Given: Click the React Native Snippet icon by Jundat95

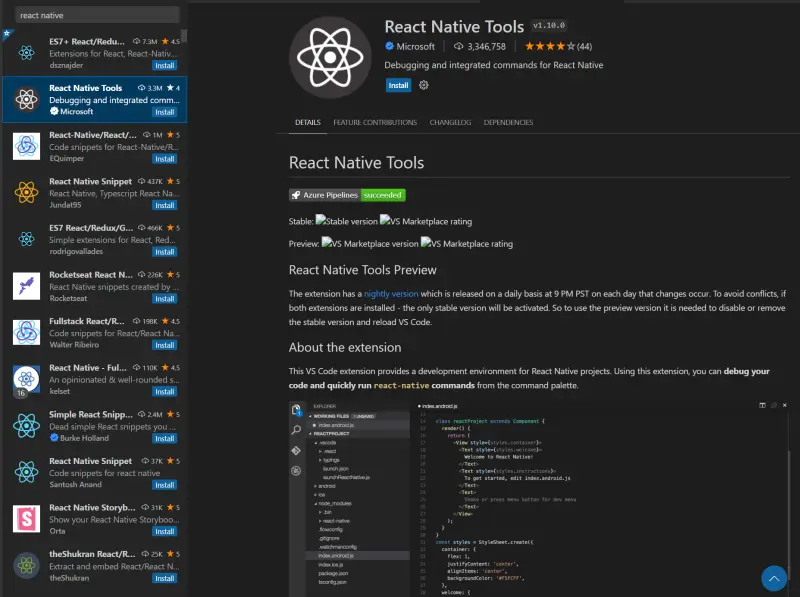Looking at the screenshot, I should [26, 192].
